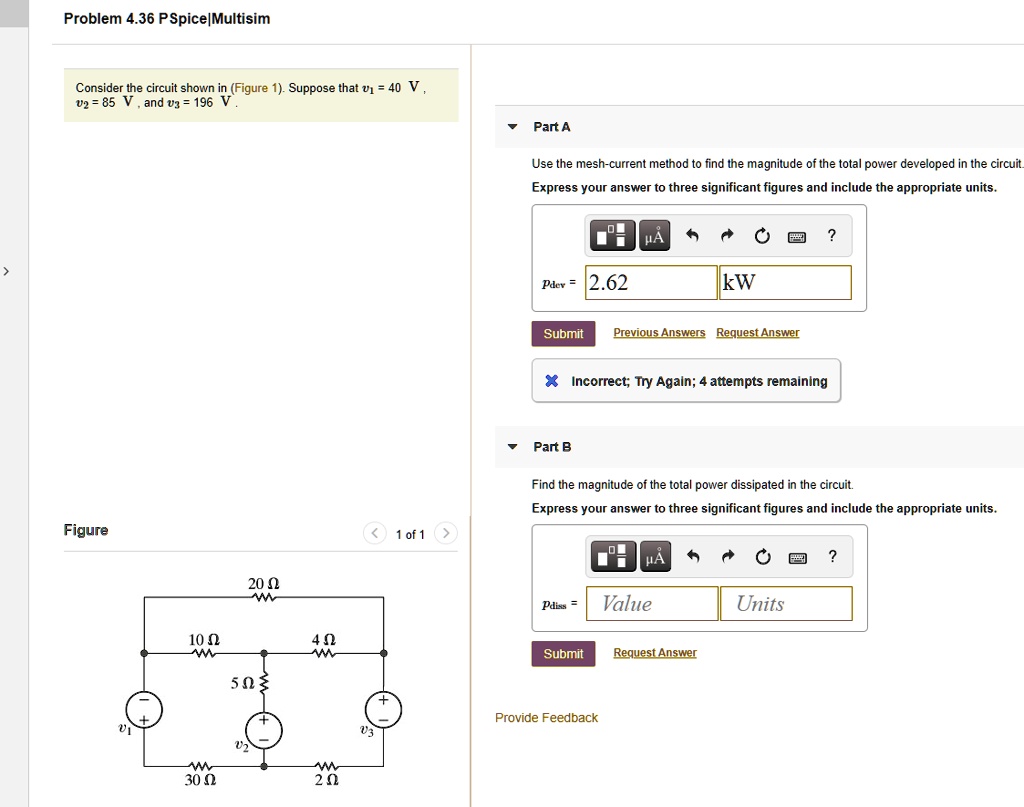The width and height of the screenshot is (1024, 807).
Task: Open keyboard shortcuts icon in Part A toolbar
Action: [797, 235]
